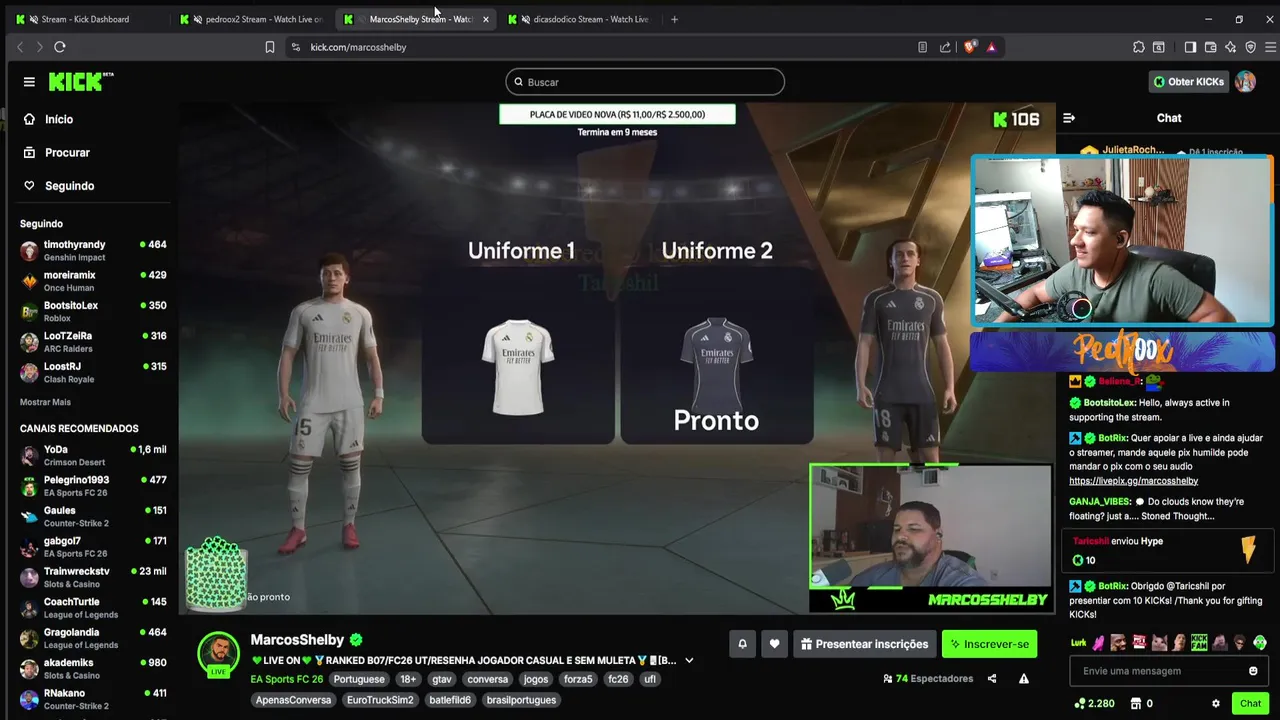Expand the stream title chevron
This screenshot has height=720, width=1280.
pos(689,661)
